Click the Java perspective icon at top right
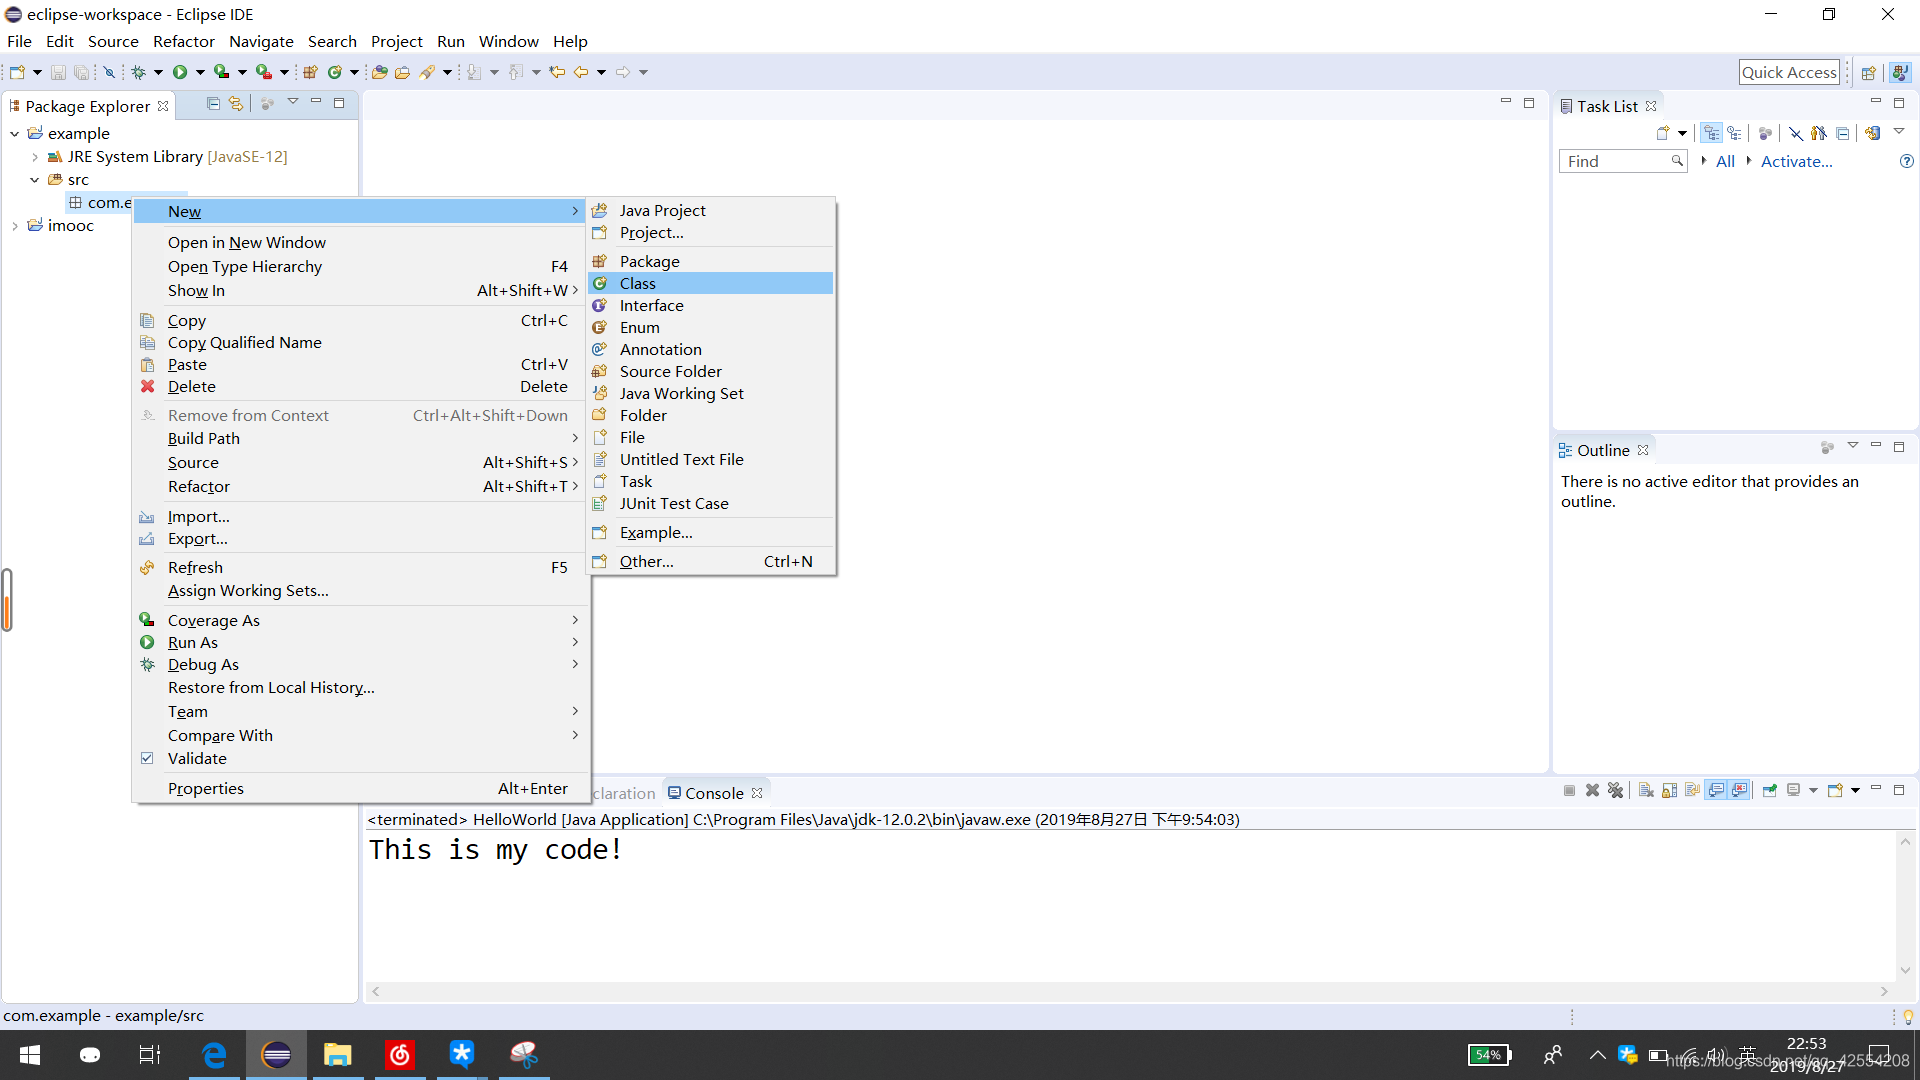The height and width of the screenshot is (1080, 1920). pyautogui.click(x=1900, y=72)
